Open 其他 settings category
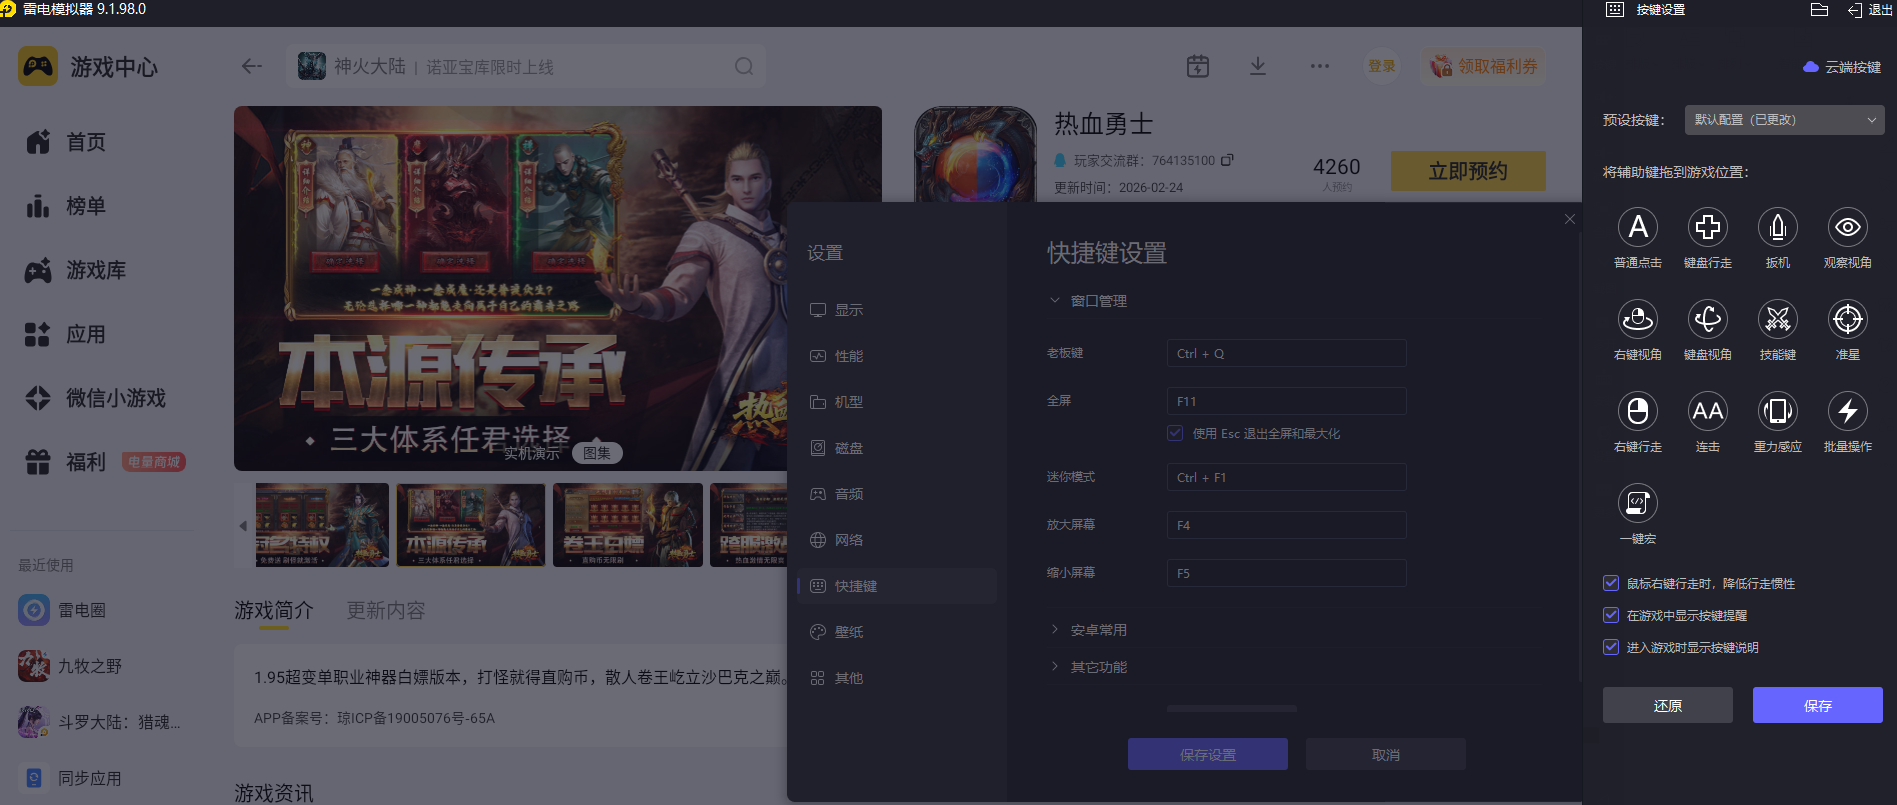 tap(897, 678)
